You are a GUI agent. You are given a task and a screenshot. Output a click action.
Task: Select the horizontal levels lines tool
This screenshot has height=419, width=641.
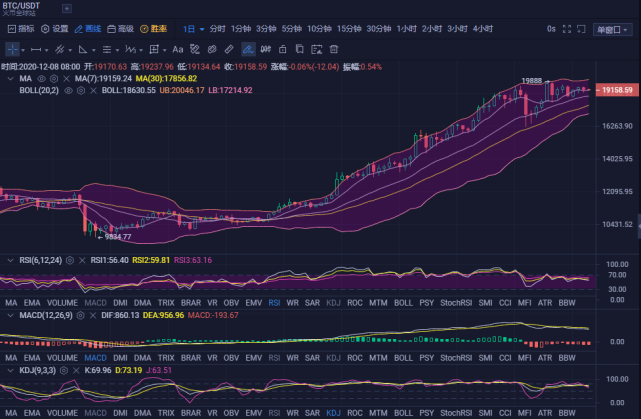tap(107, 49)
